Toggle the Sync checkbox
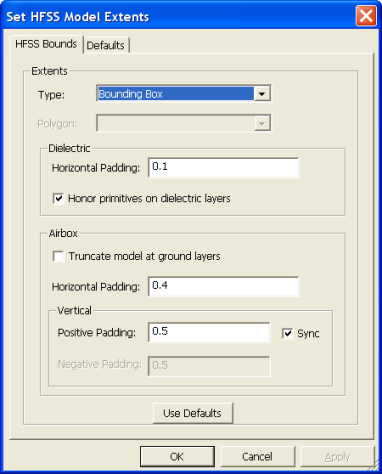Screen dimensions: 382x474 [287, 333]
